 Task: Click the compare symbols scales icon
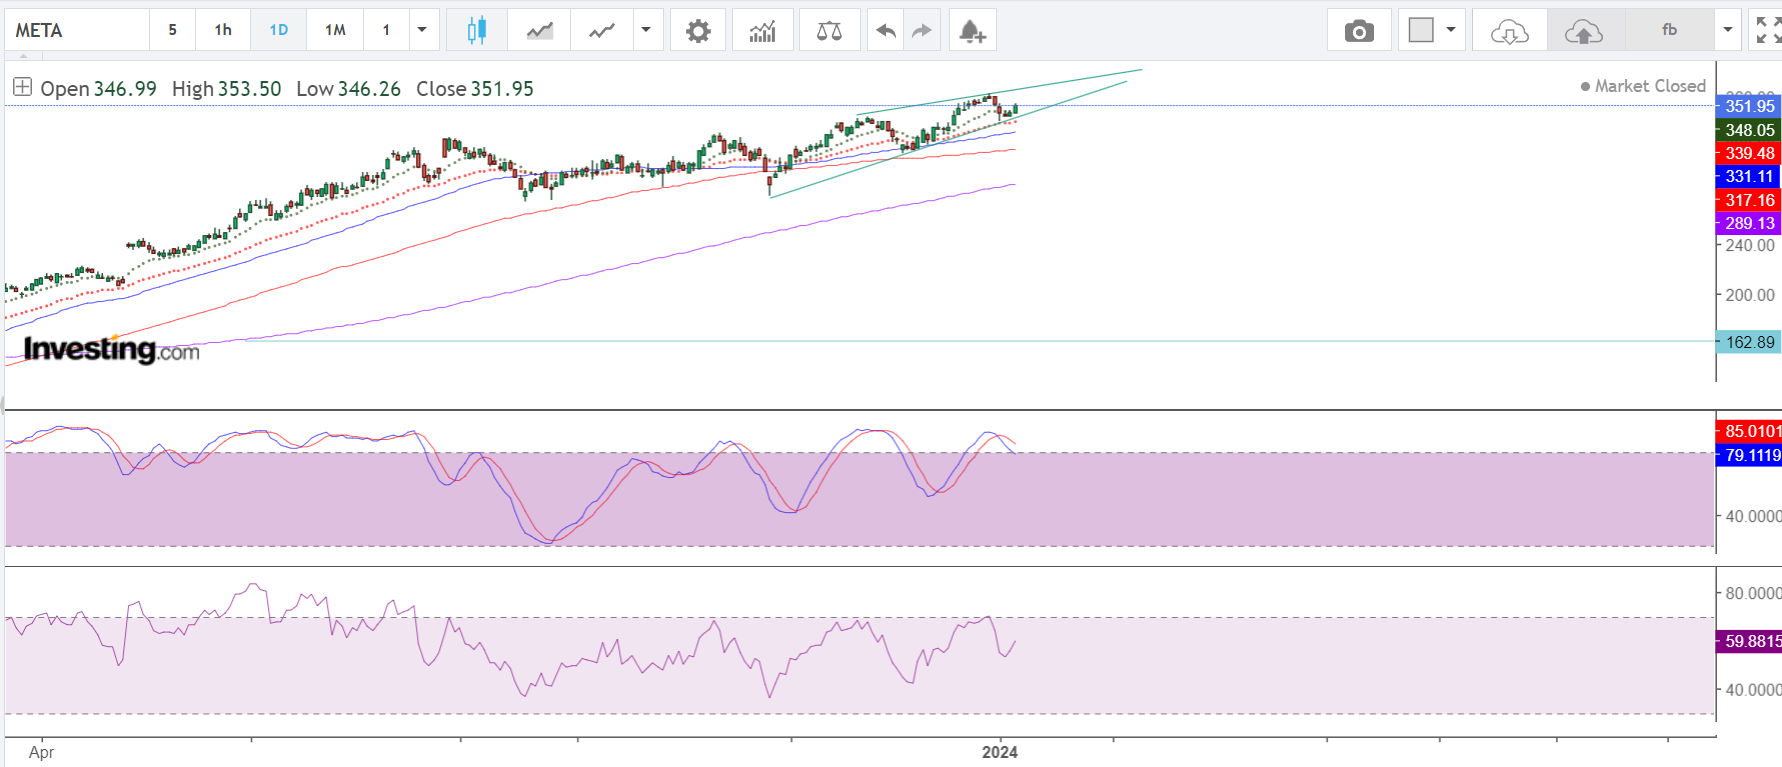point(829,30)
